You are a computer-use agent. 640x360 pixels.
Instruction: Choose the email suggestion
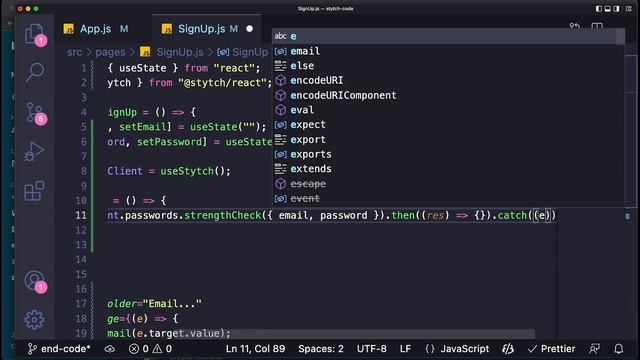click(448, 51)
